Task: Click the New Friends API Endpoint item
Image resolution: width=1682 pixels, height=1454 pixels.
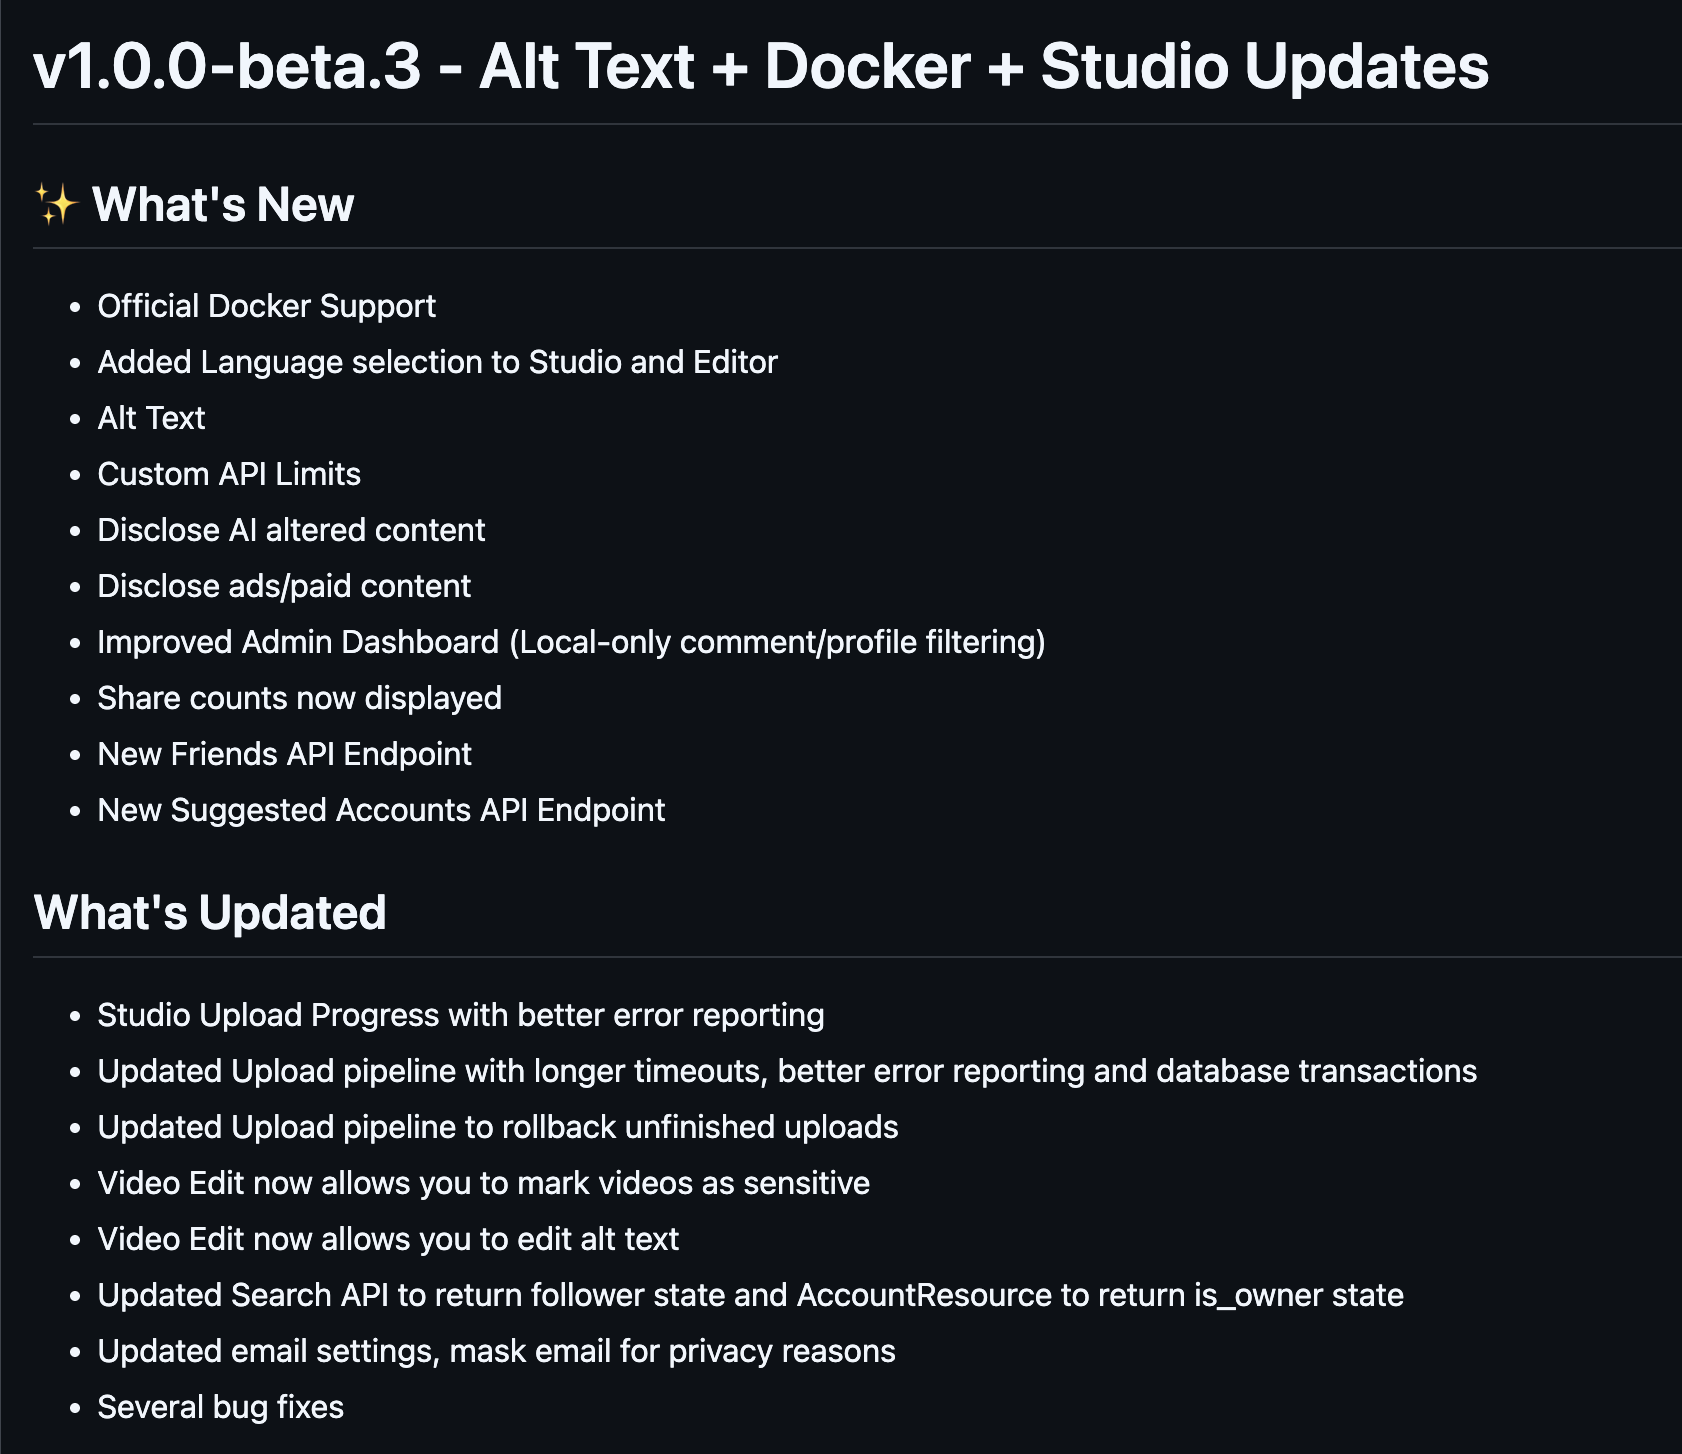Action: click(284, 754)
